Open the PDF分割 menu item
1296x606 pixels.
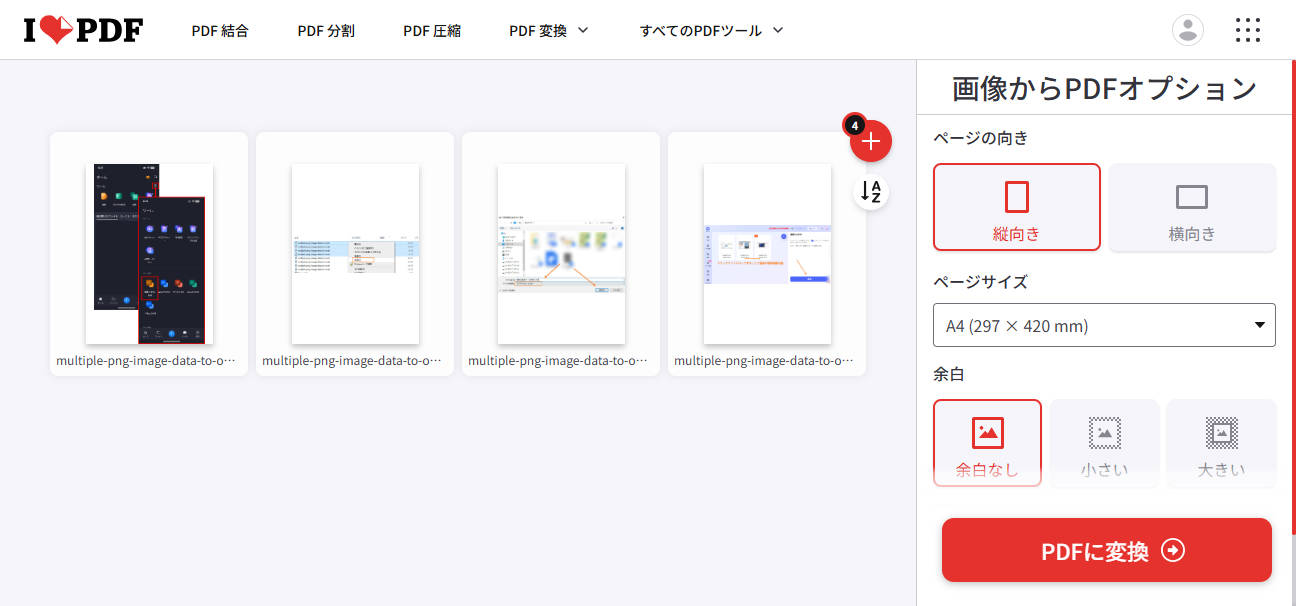tap(325, 30)
